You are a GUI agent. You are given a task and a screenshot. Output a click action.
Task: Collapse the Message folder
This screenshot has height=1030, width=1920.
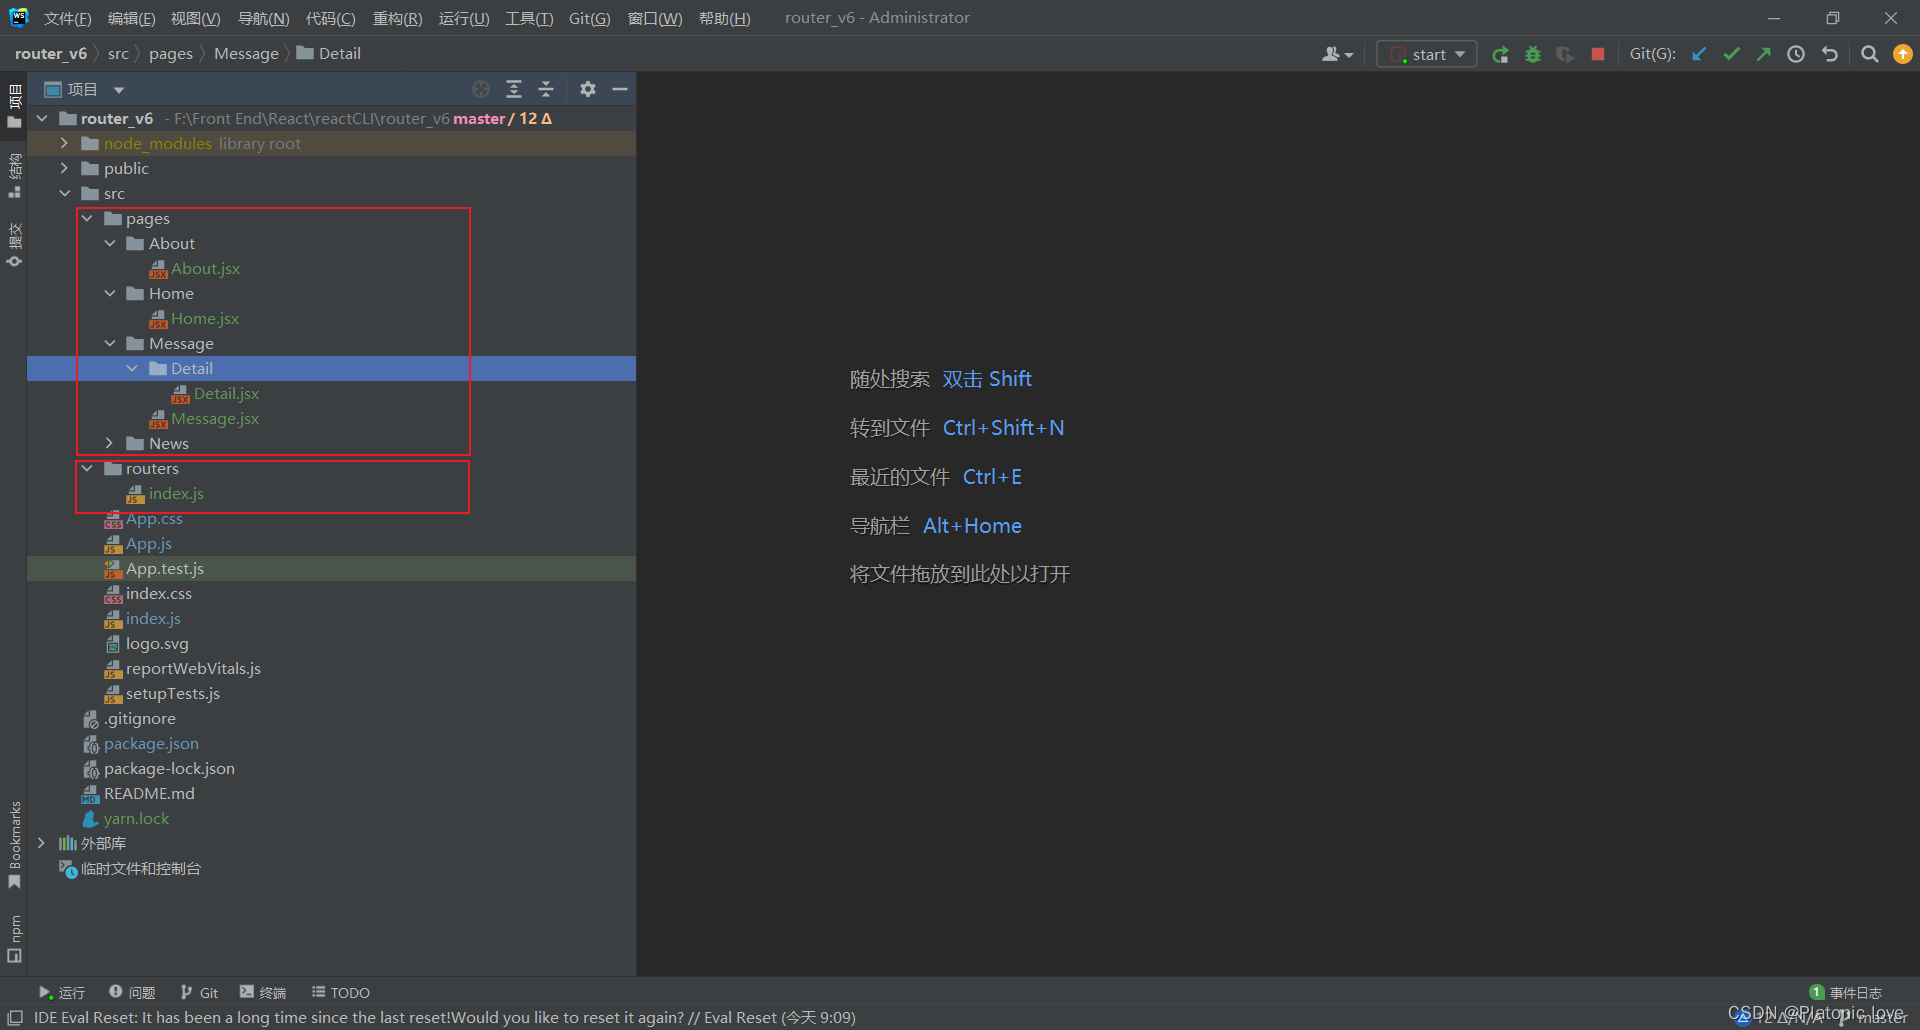[x=110, y=343]
